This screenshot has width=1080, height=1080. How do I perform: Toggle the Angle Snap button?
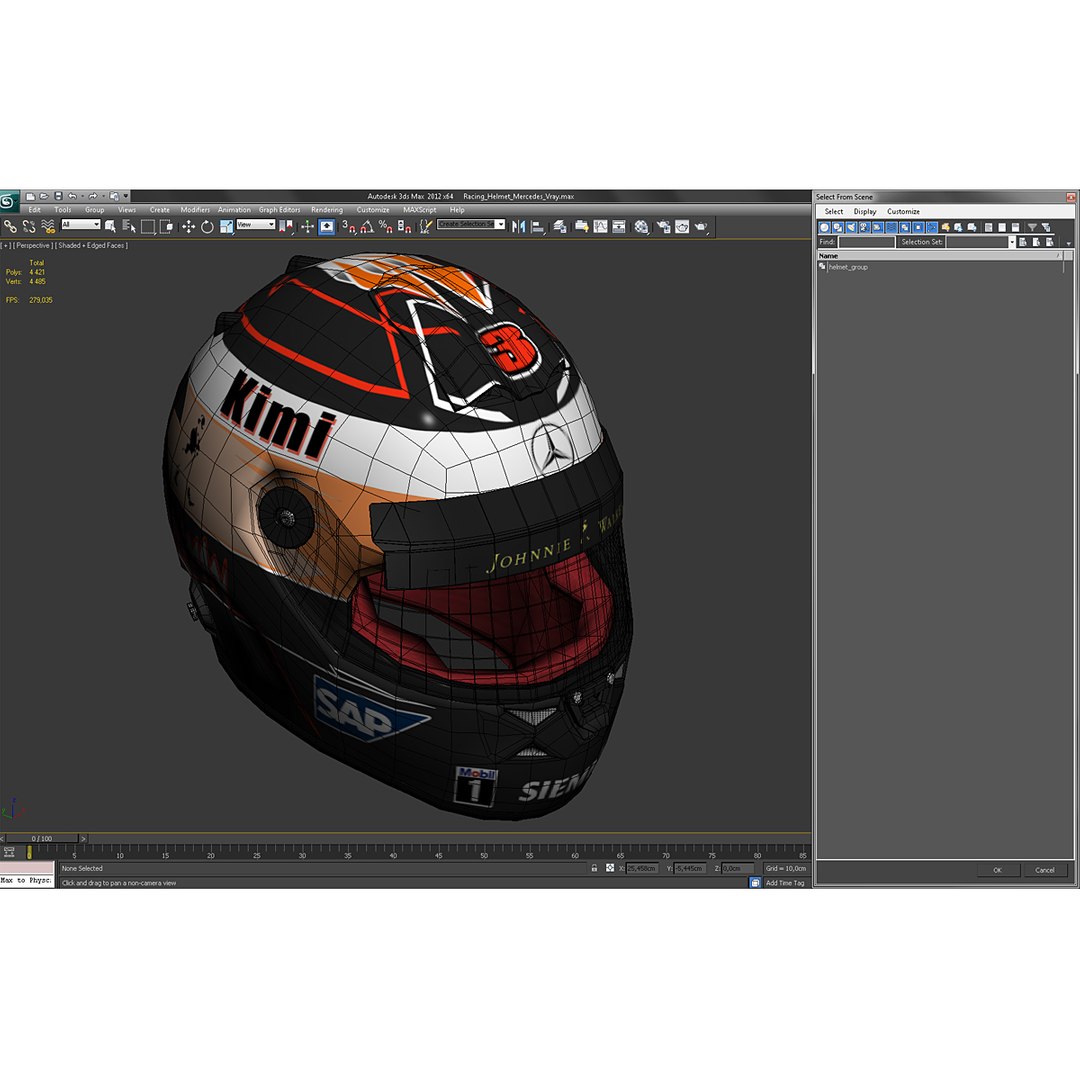point(367,226)
